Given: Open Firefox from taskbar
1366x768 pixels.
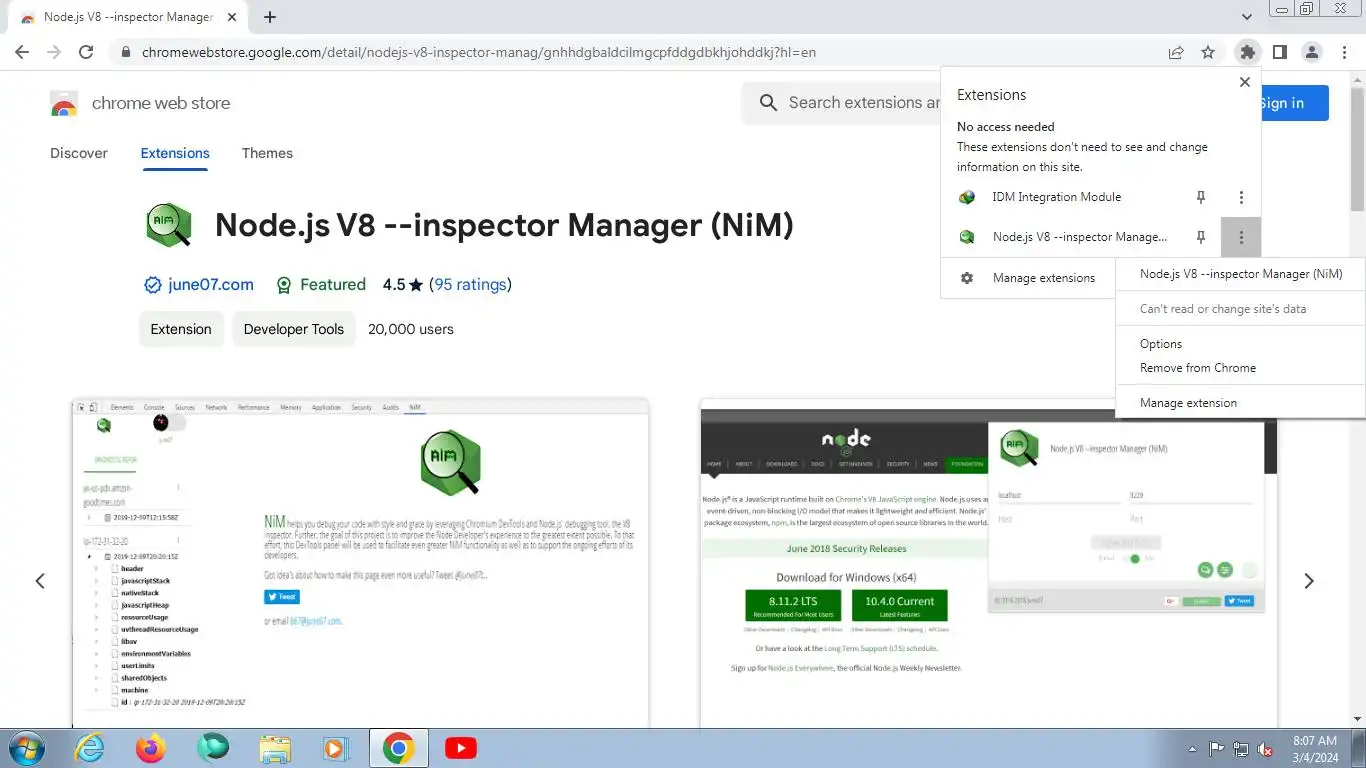Looking at the screenshot, I should 151,748.
